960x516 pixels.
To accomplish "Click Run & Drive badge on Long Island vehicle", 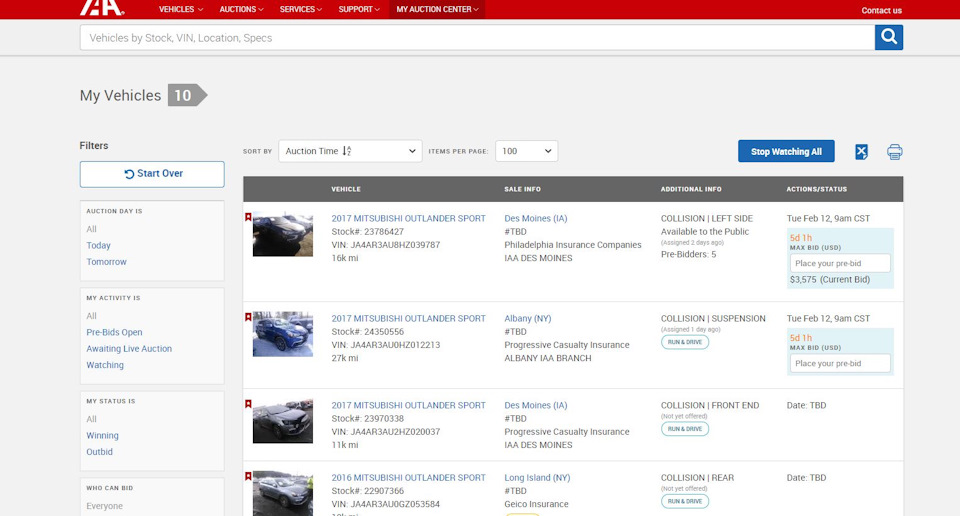I will (684, 501).
